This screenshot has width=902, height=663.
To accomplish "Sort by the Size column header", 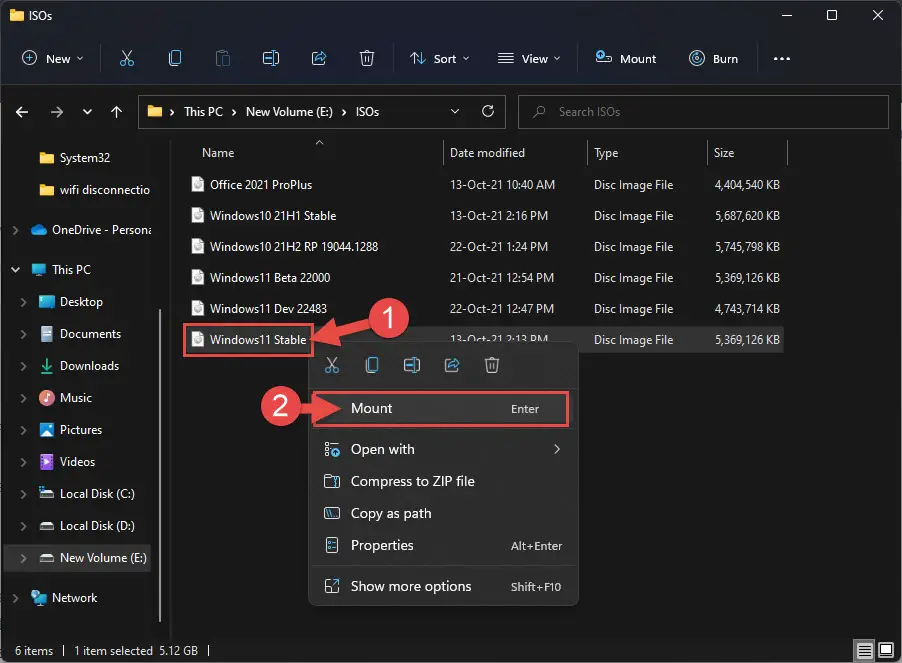I will point(724,153).
